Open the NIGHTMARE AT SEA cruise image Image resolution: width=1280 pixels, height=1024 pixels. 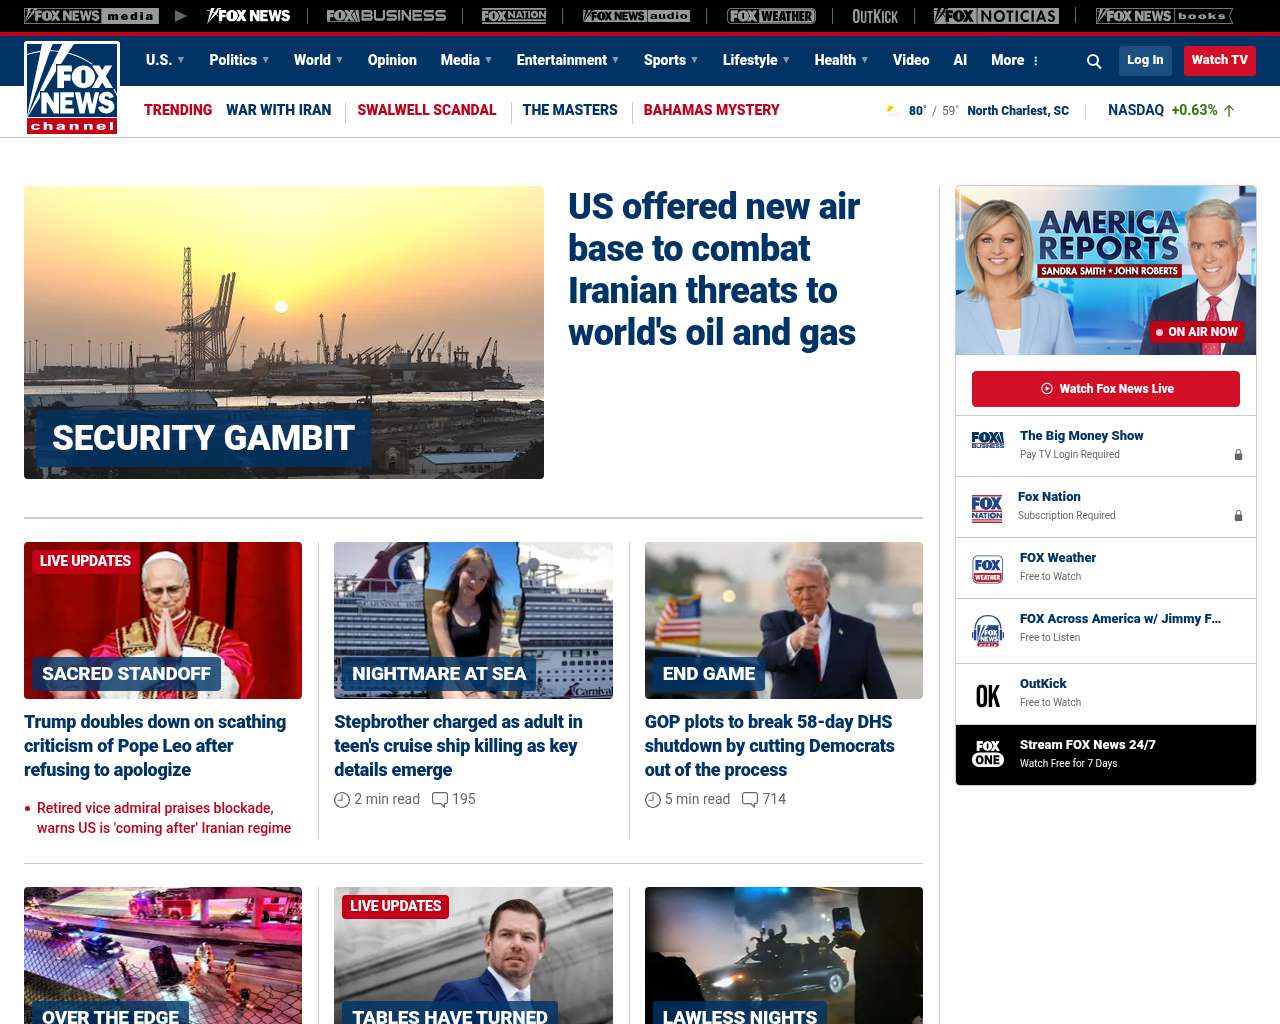coord(473,620)
